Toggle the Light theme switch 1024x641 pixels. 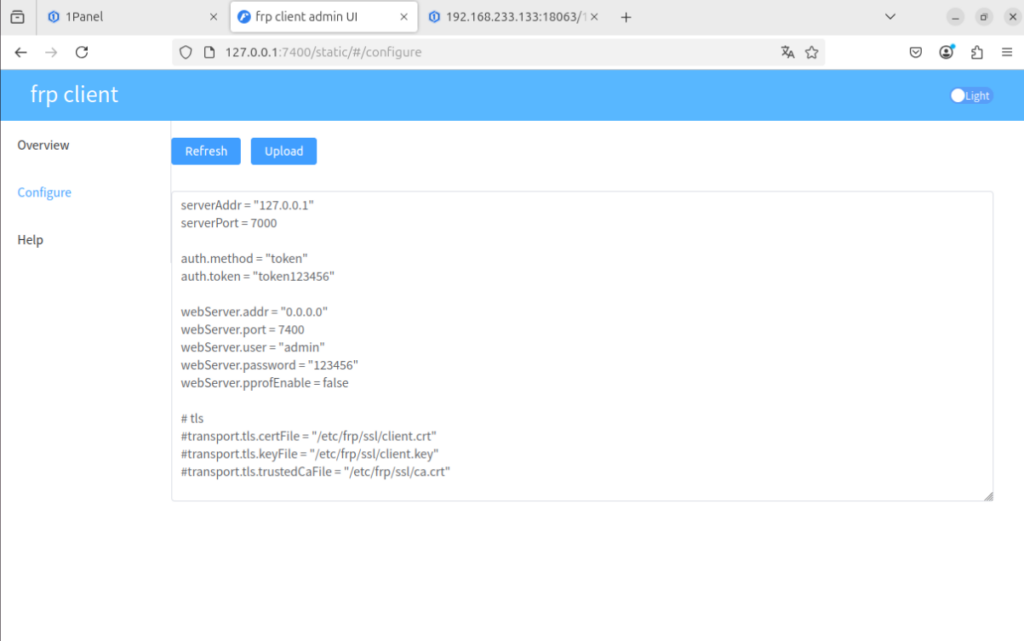click(x=971, y=95)
